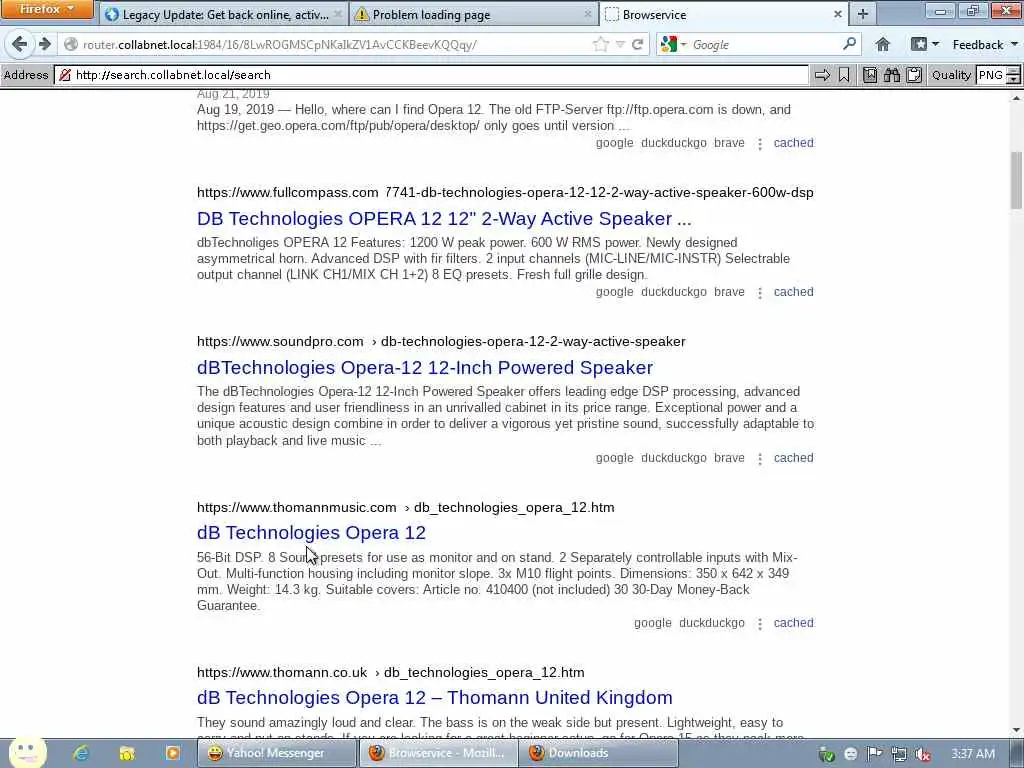Click the site identity globe icon
The image size is (1024, 768).
71,44
